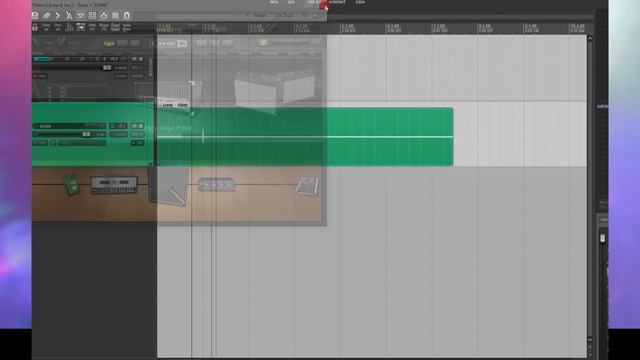Select the grey four-knob pedal in the signal chain

pyautogui.click(x=216, y=184)
